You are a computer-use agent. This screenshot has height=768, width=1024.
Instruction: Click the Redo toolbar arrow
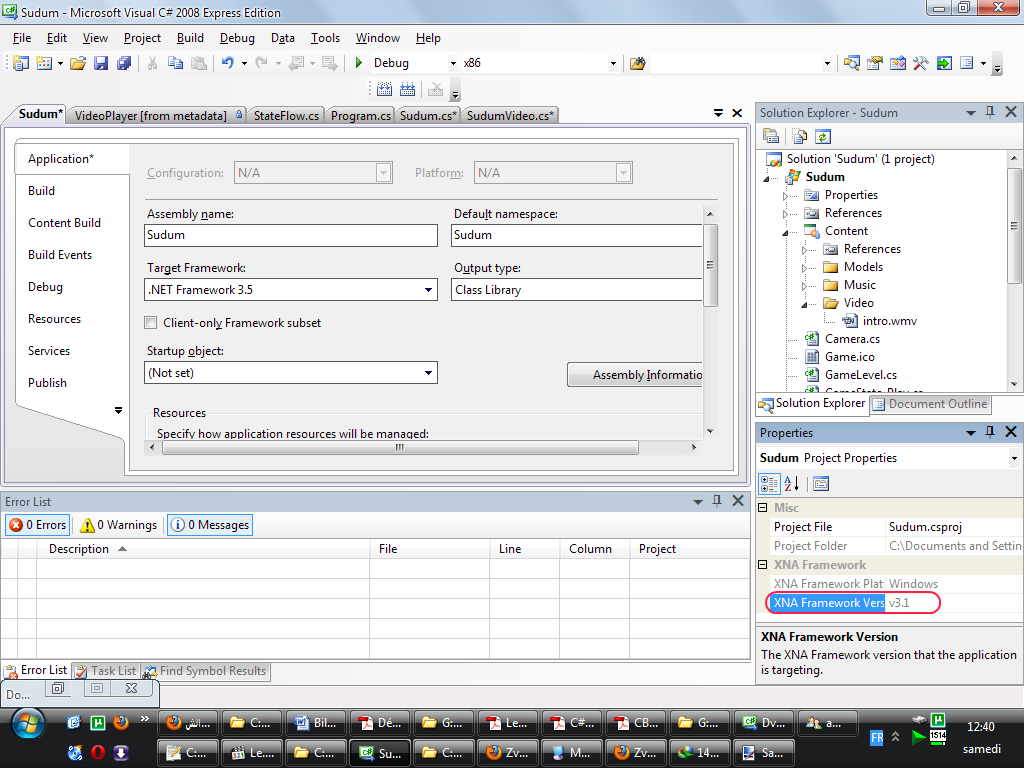click(261, 63)
